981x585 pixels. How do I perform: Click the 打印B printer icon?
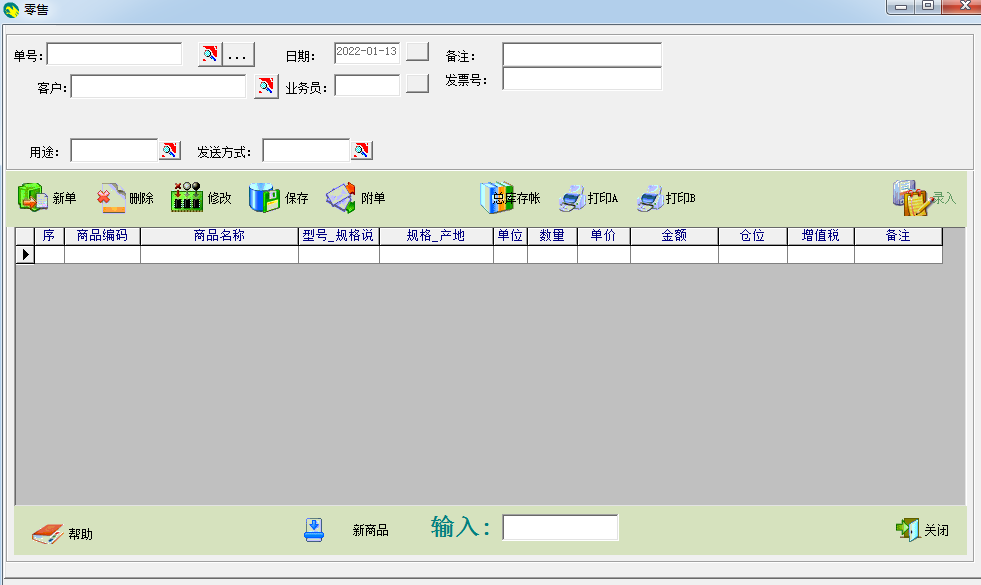650,198
